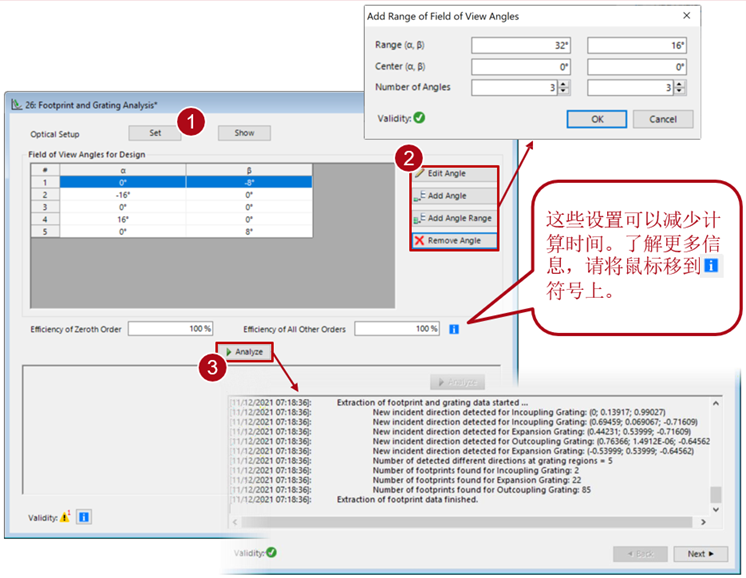The image size is (746, 578).
Task: Select the 8° beta cell in row 5
Action: coord(249,232)
